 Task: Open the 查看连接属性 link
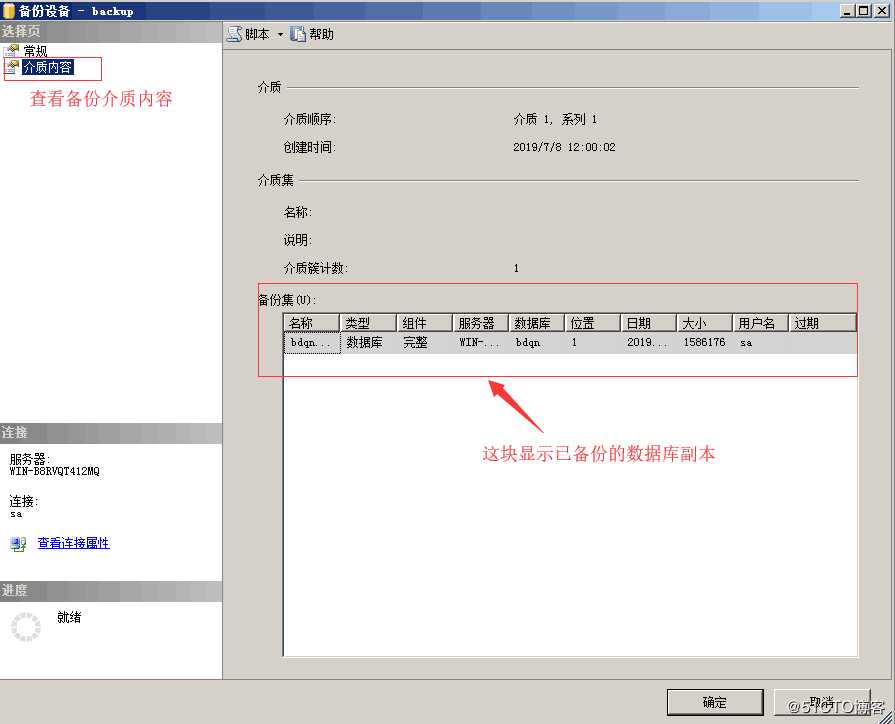[73, 543]
